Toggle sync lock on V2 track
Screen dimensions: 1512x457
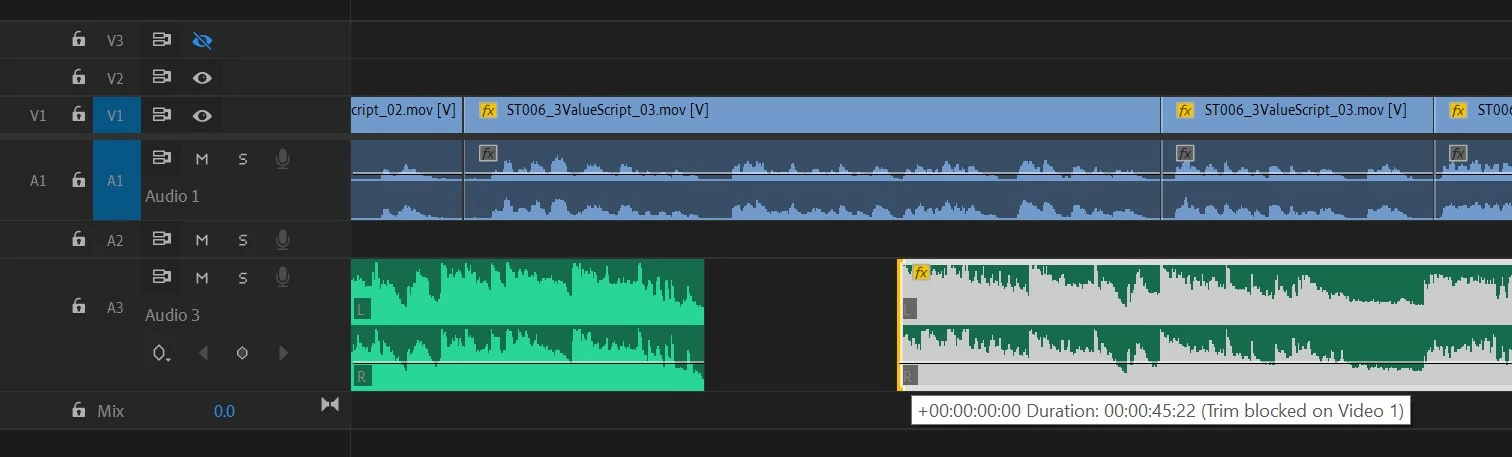pyautogui.click(x=161, y=77)
